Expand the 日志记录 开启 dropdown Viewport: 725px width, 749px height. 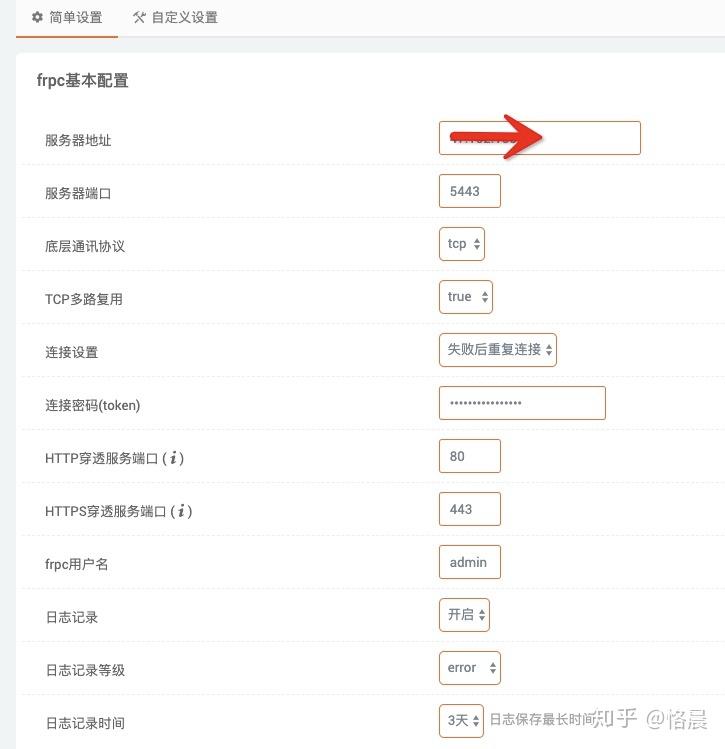[464, 615]
